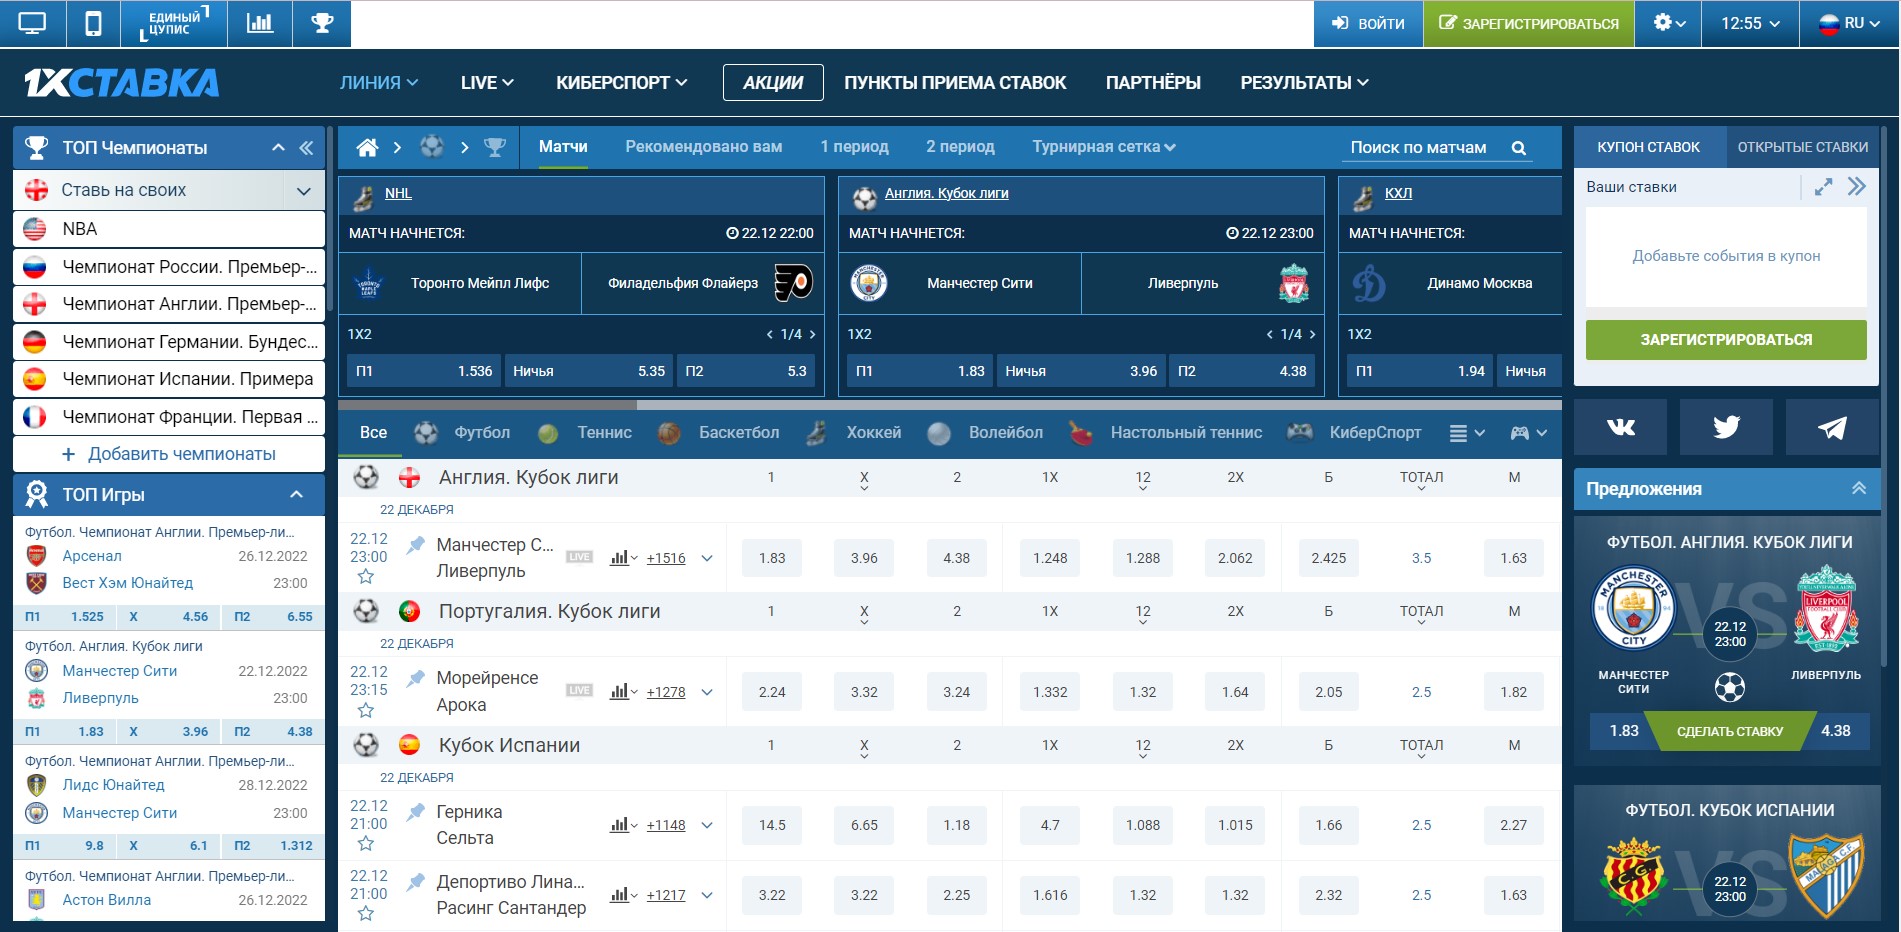Open the statistics bar chart icon
Viewport: 1901px width, 932px height.
pos(260,23)
